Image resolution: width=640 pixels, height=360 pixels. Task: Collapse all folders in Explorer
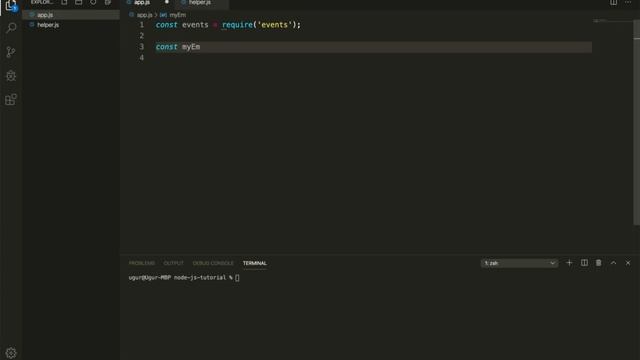(108, 2)
